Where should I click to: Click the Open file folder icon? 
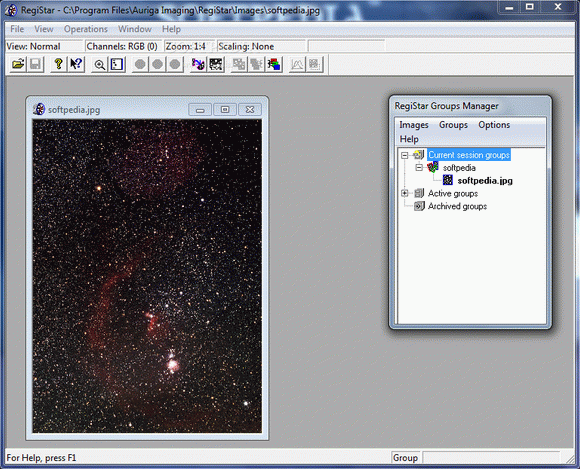coord(18,64)
